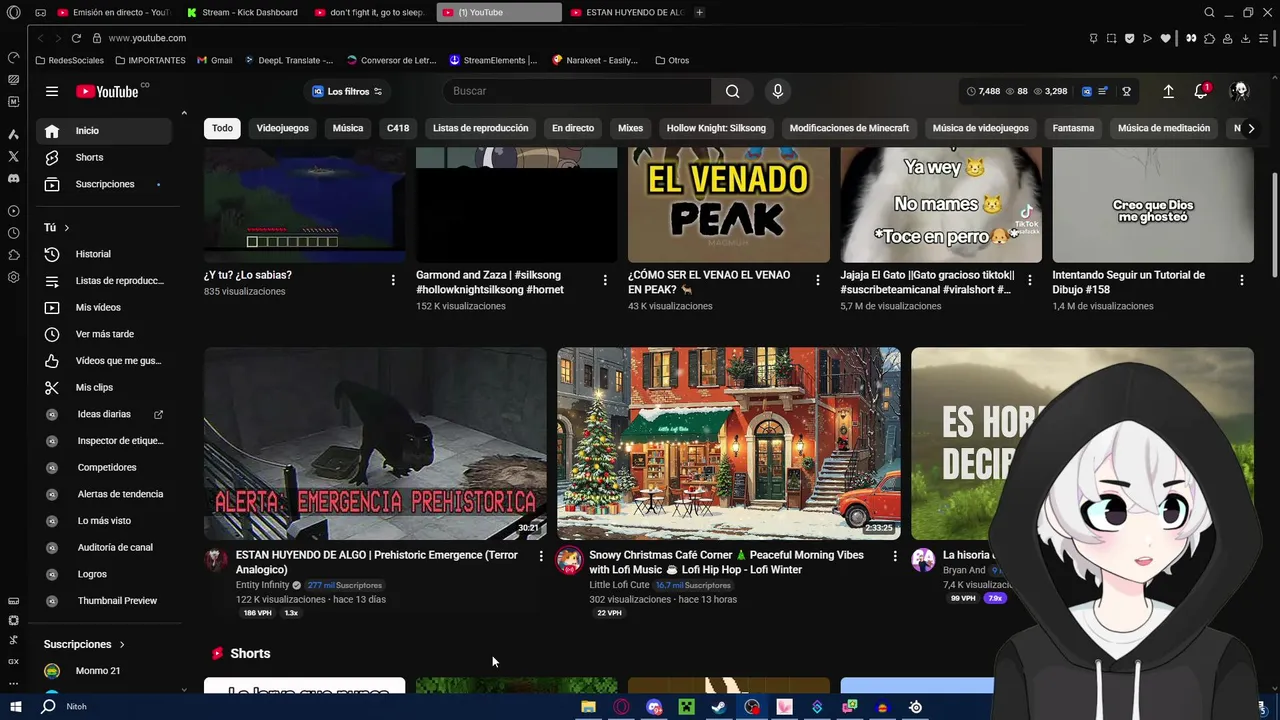Open File Explorer in the taskbar

[x=588, y=707]
